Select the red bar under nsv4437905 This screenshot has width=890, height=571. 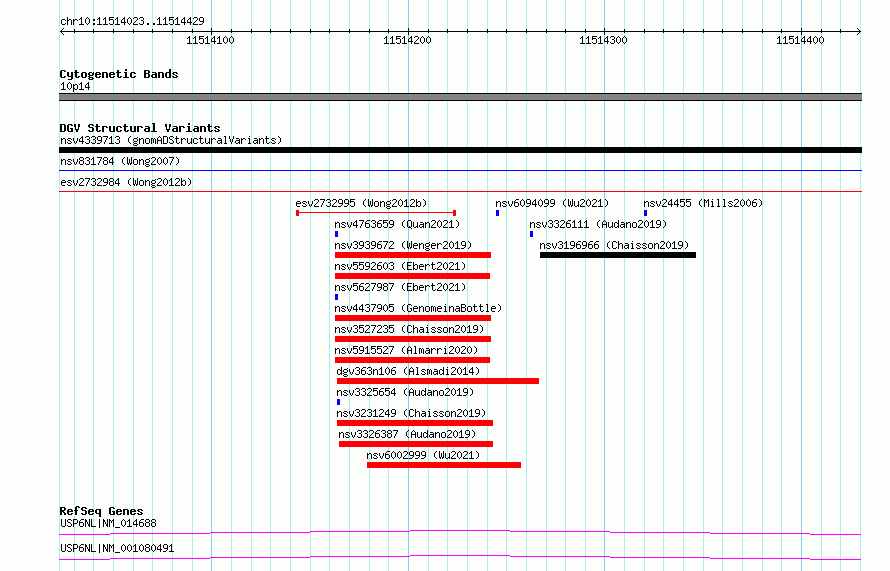tap(413, 318)
